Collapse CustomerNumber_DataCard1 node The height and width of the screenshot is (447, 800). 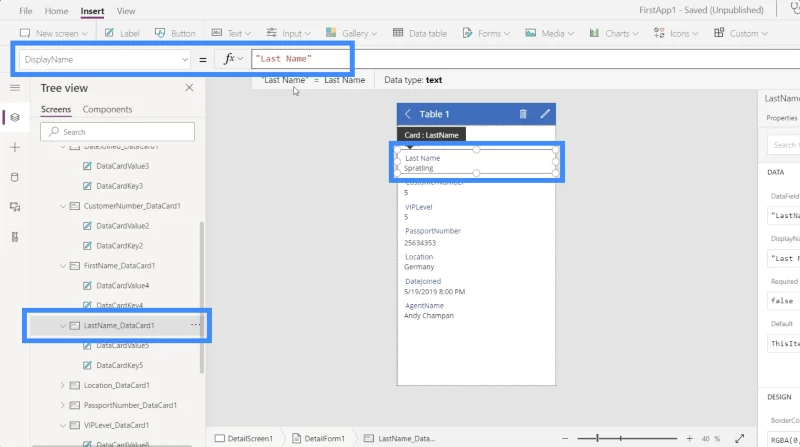(x=63, y=206)
